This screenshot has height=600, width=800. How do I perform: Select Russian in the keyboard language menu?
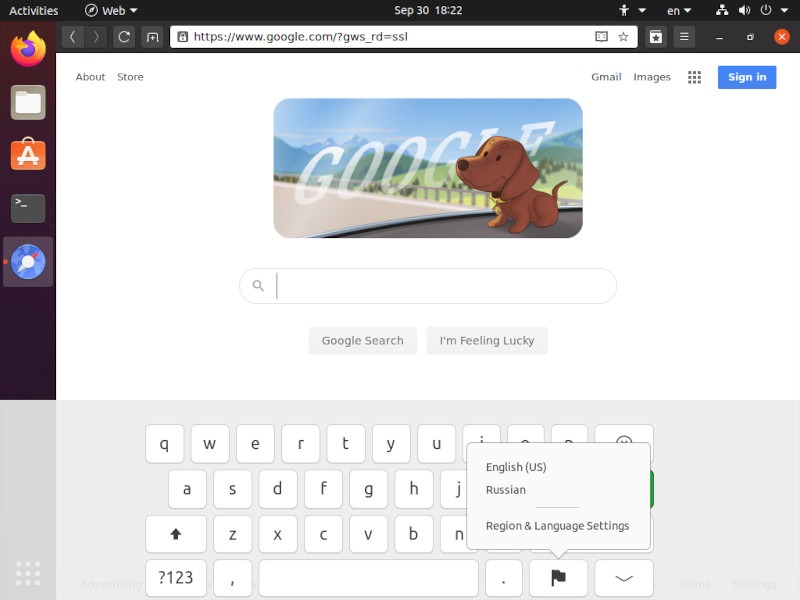[505, 490]
